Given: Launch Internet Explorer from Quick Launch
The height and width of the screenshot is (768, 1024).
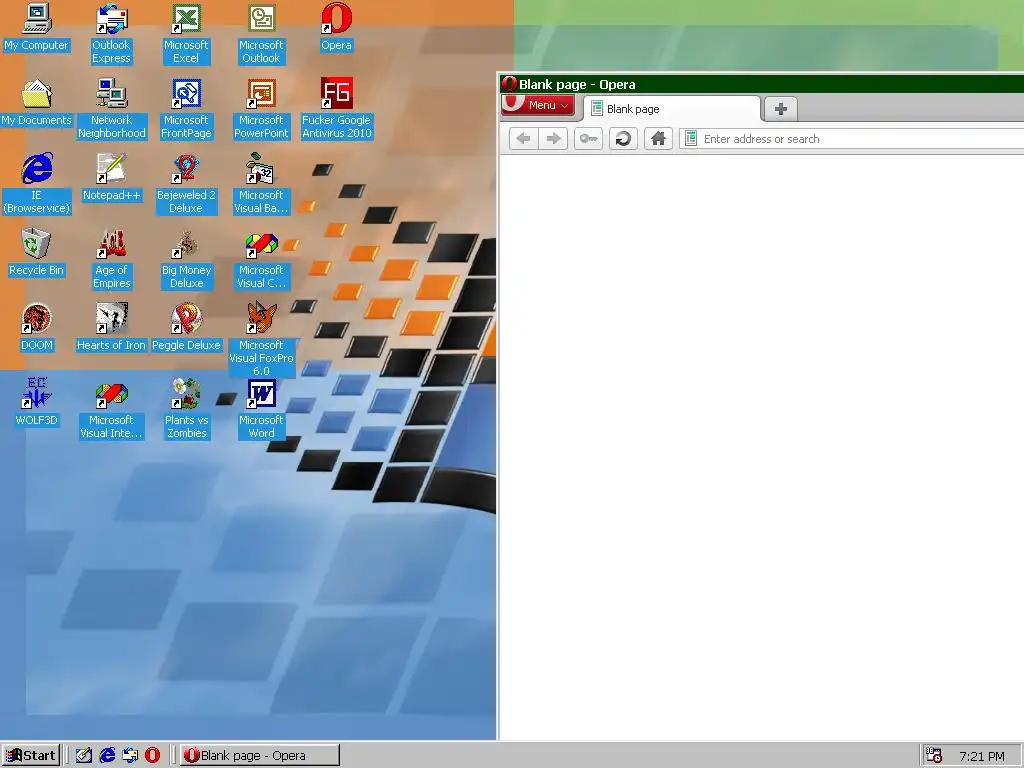Looking at the screenshot, I should pyautogui.click(x=107, y=756).
